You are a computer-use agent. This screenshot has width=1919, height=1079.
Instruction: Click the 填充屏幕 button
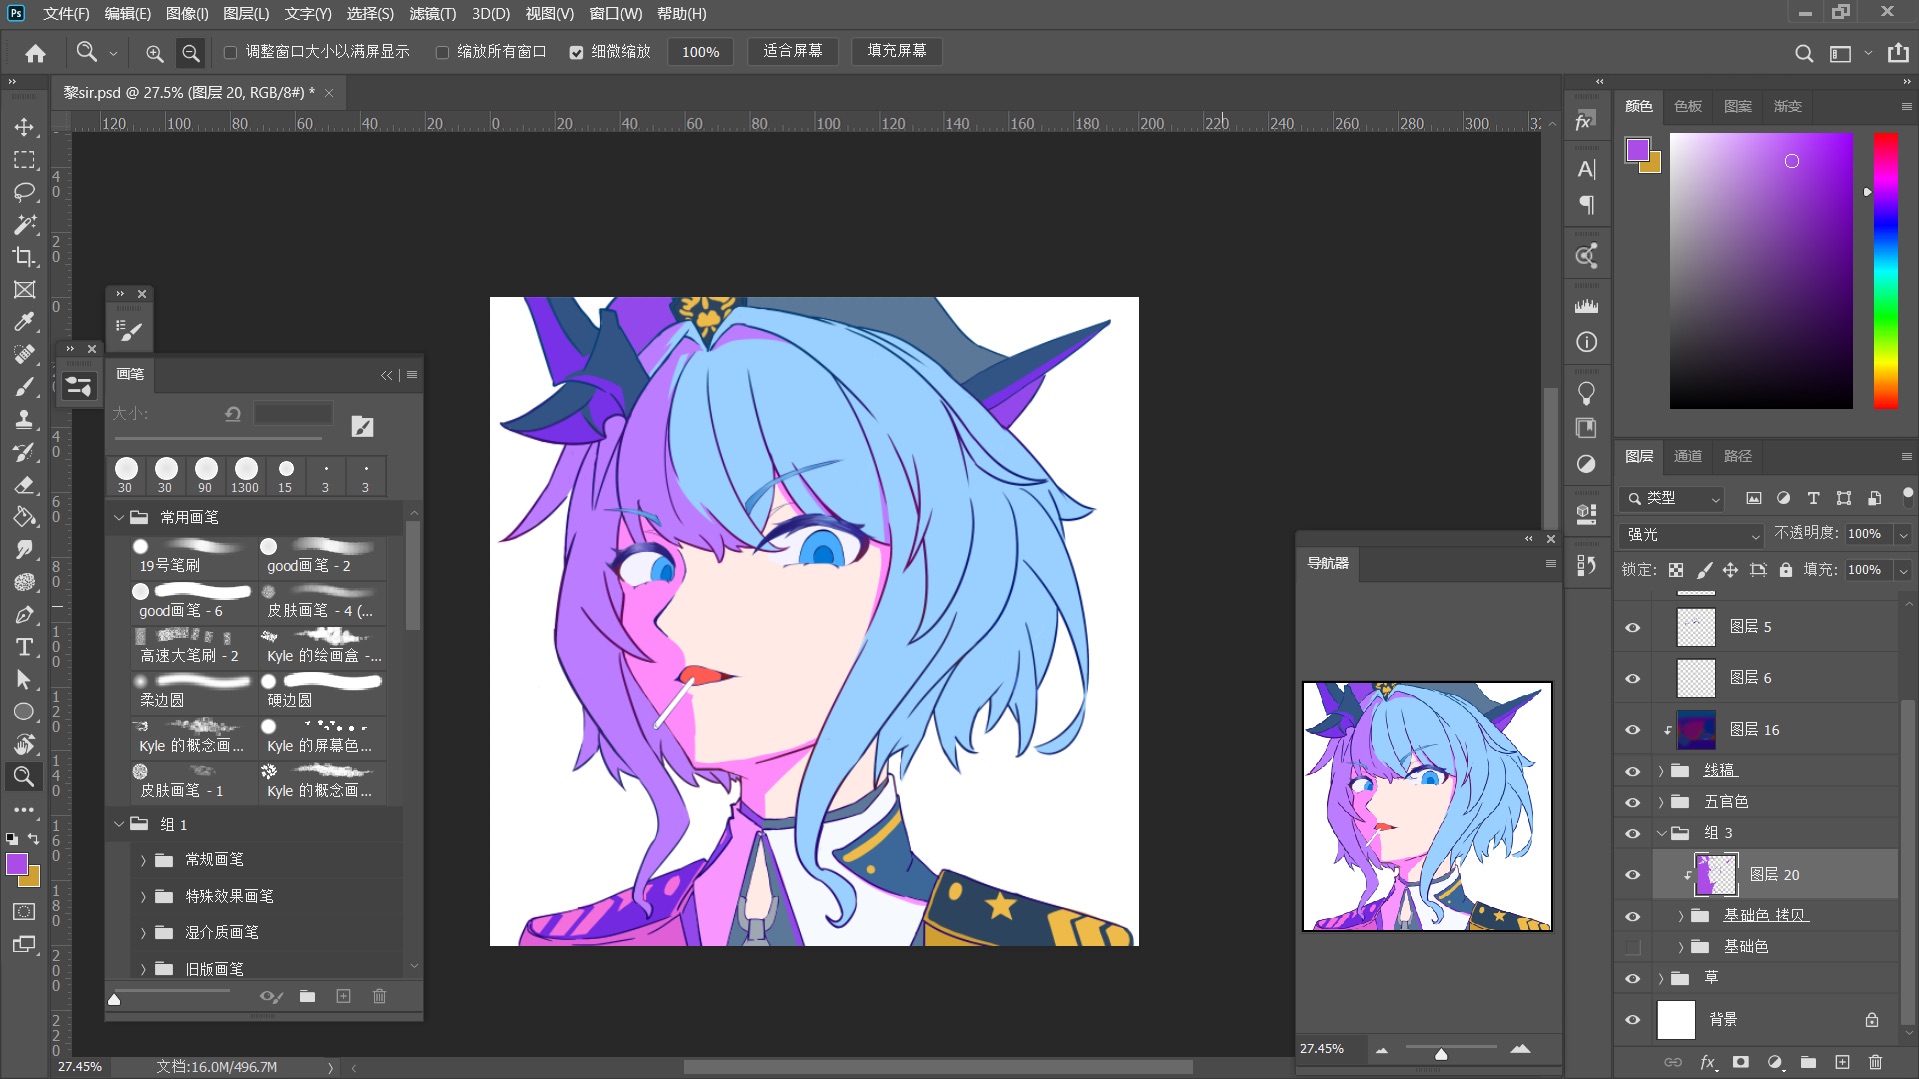[x=896, y=51]
